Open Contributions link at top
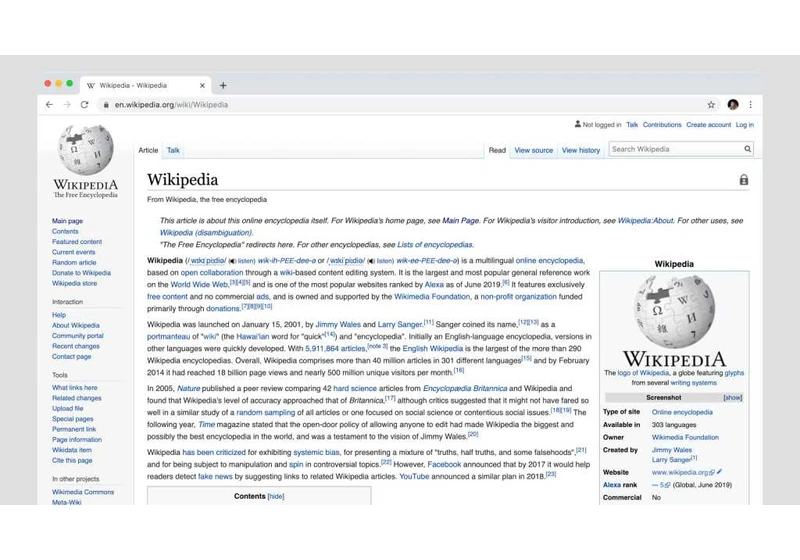800x560 pixels. (662, 124)
